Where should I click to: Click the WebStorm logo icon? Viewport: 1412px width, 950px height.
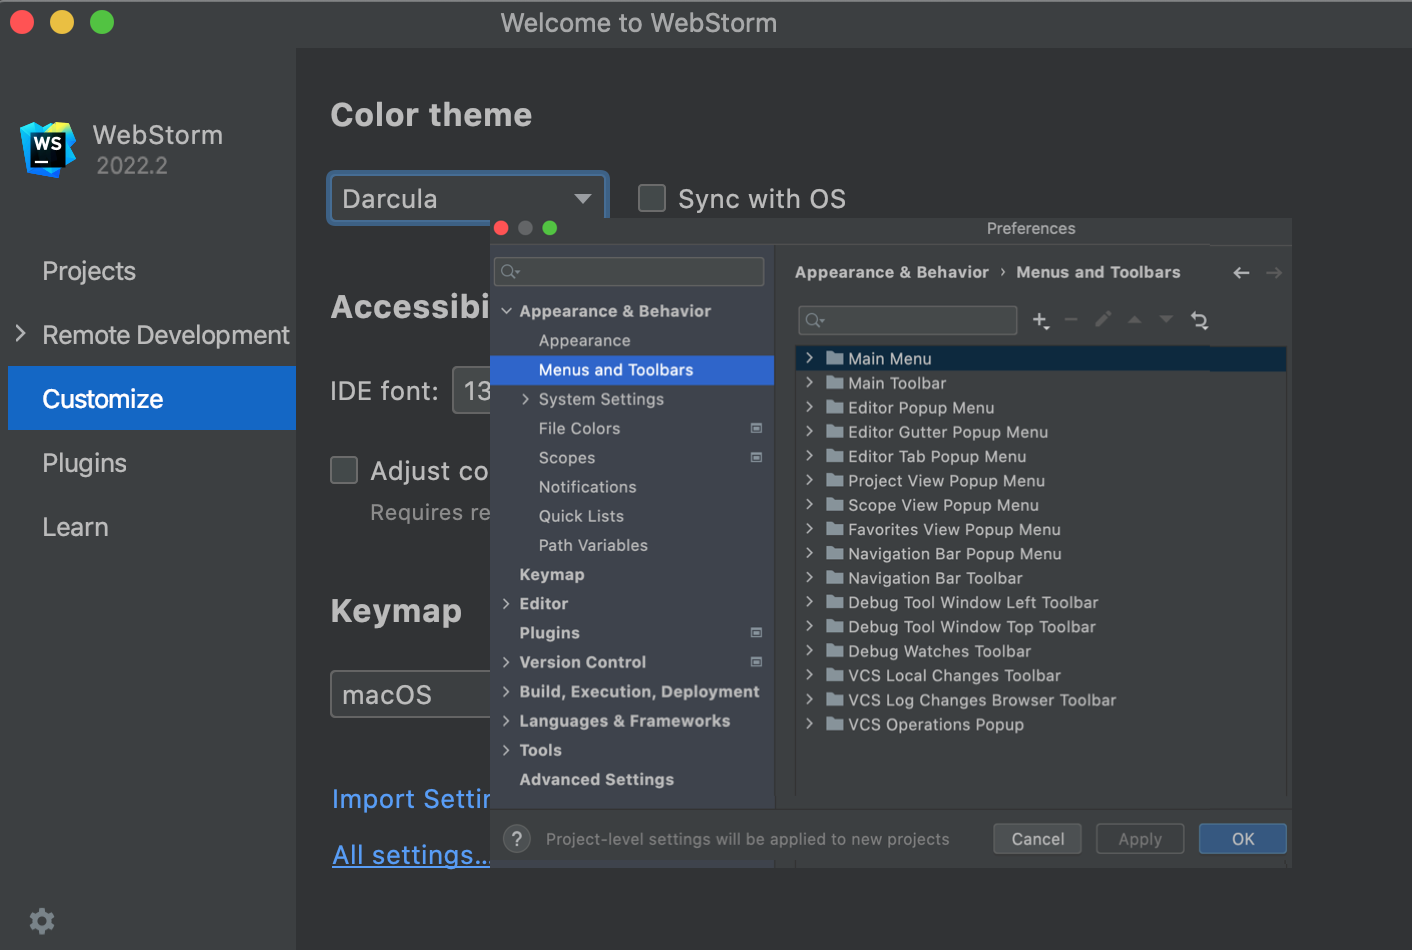coord(48,149)
